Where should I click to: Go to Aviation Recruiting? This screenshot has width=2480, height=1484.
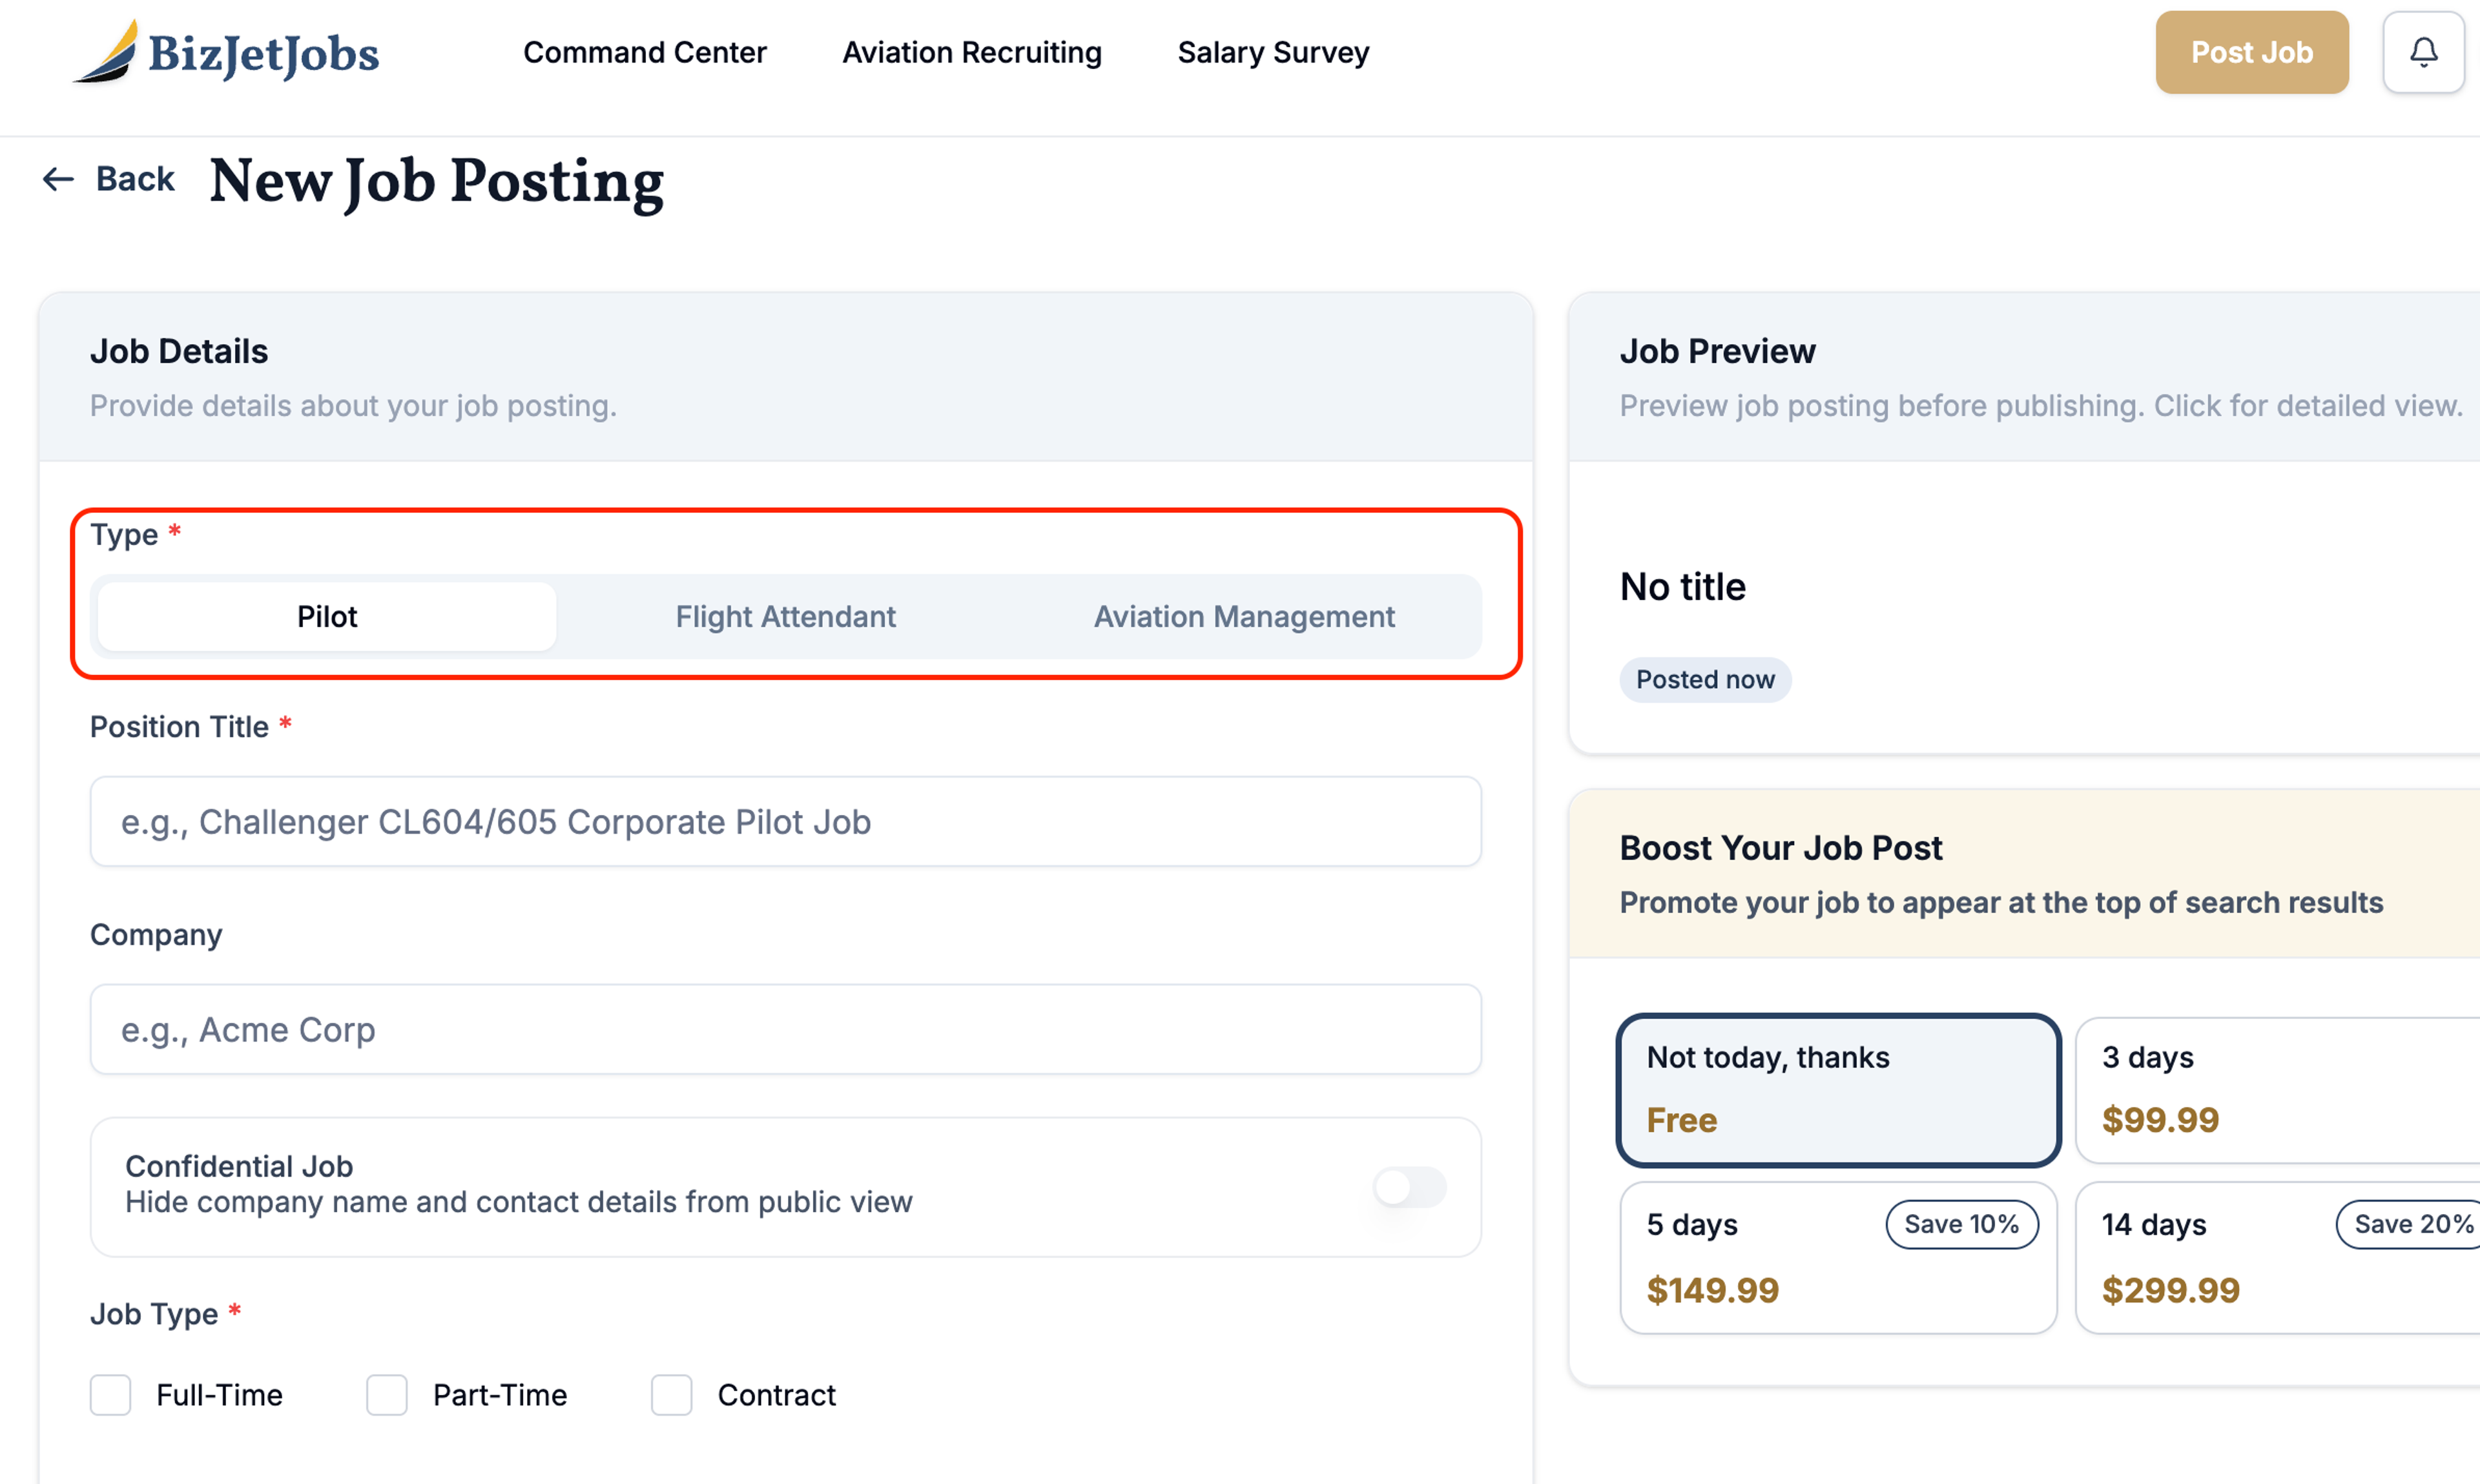972,52
